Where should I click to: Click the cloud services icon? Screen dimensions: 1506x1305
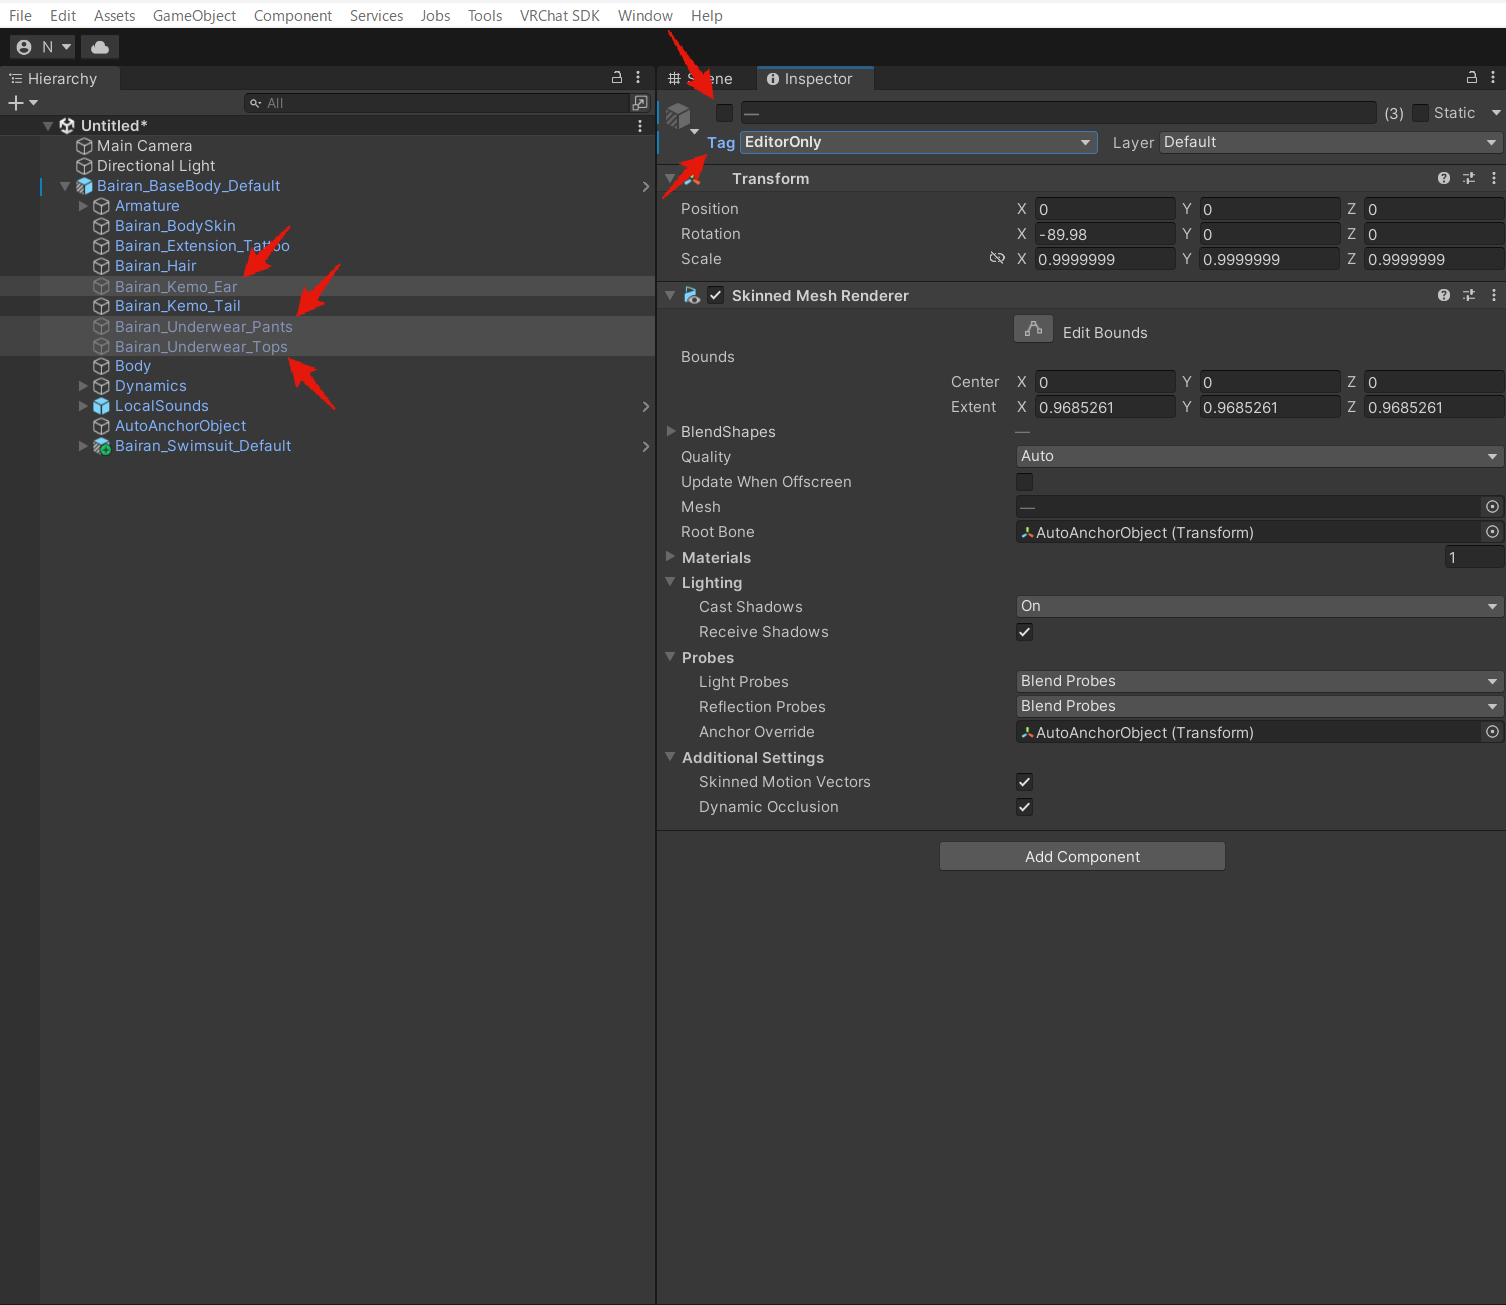pos(100,47)
